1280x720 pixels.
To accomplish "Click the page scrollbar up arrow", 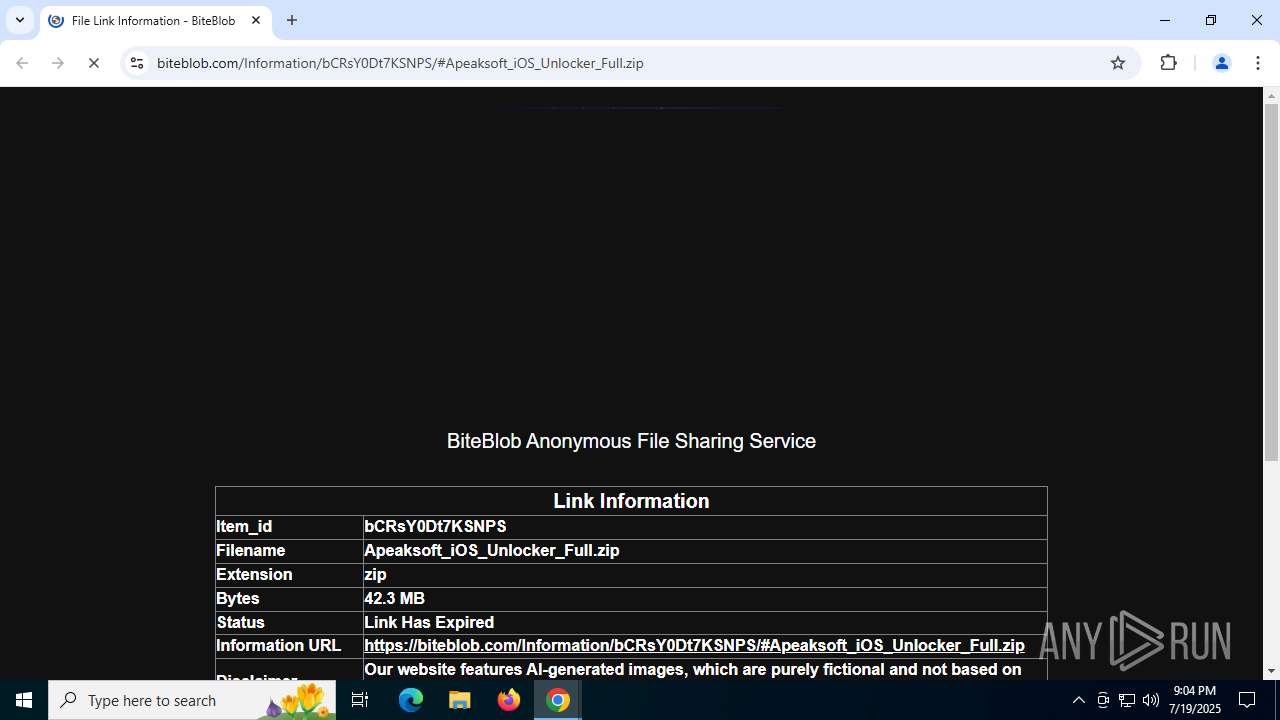I will tap(1271, 96).
